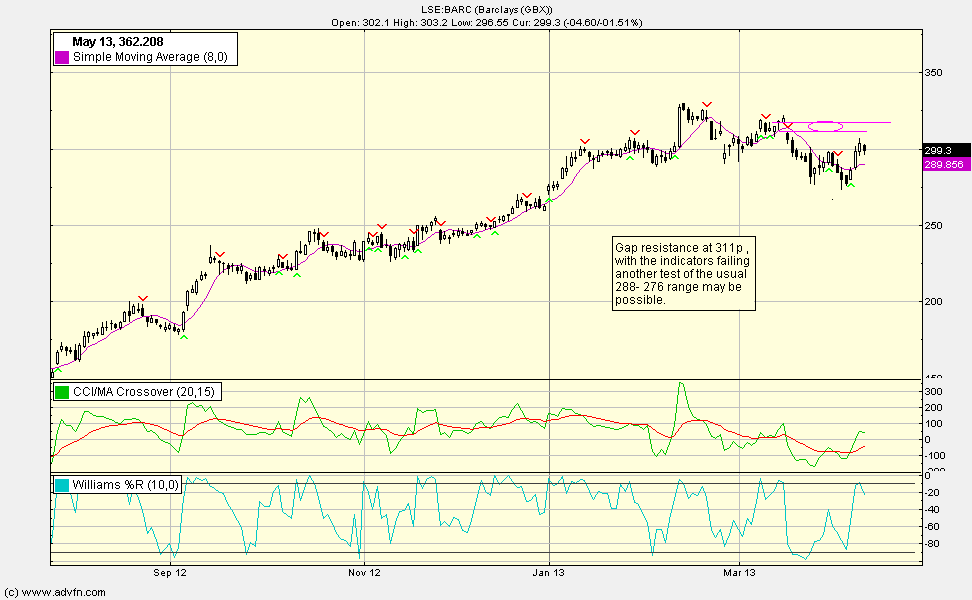Click the magenta Simple Moving Average legend swatch
The image size is (972, 600).
click(x=62, y=58)
